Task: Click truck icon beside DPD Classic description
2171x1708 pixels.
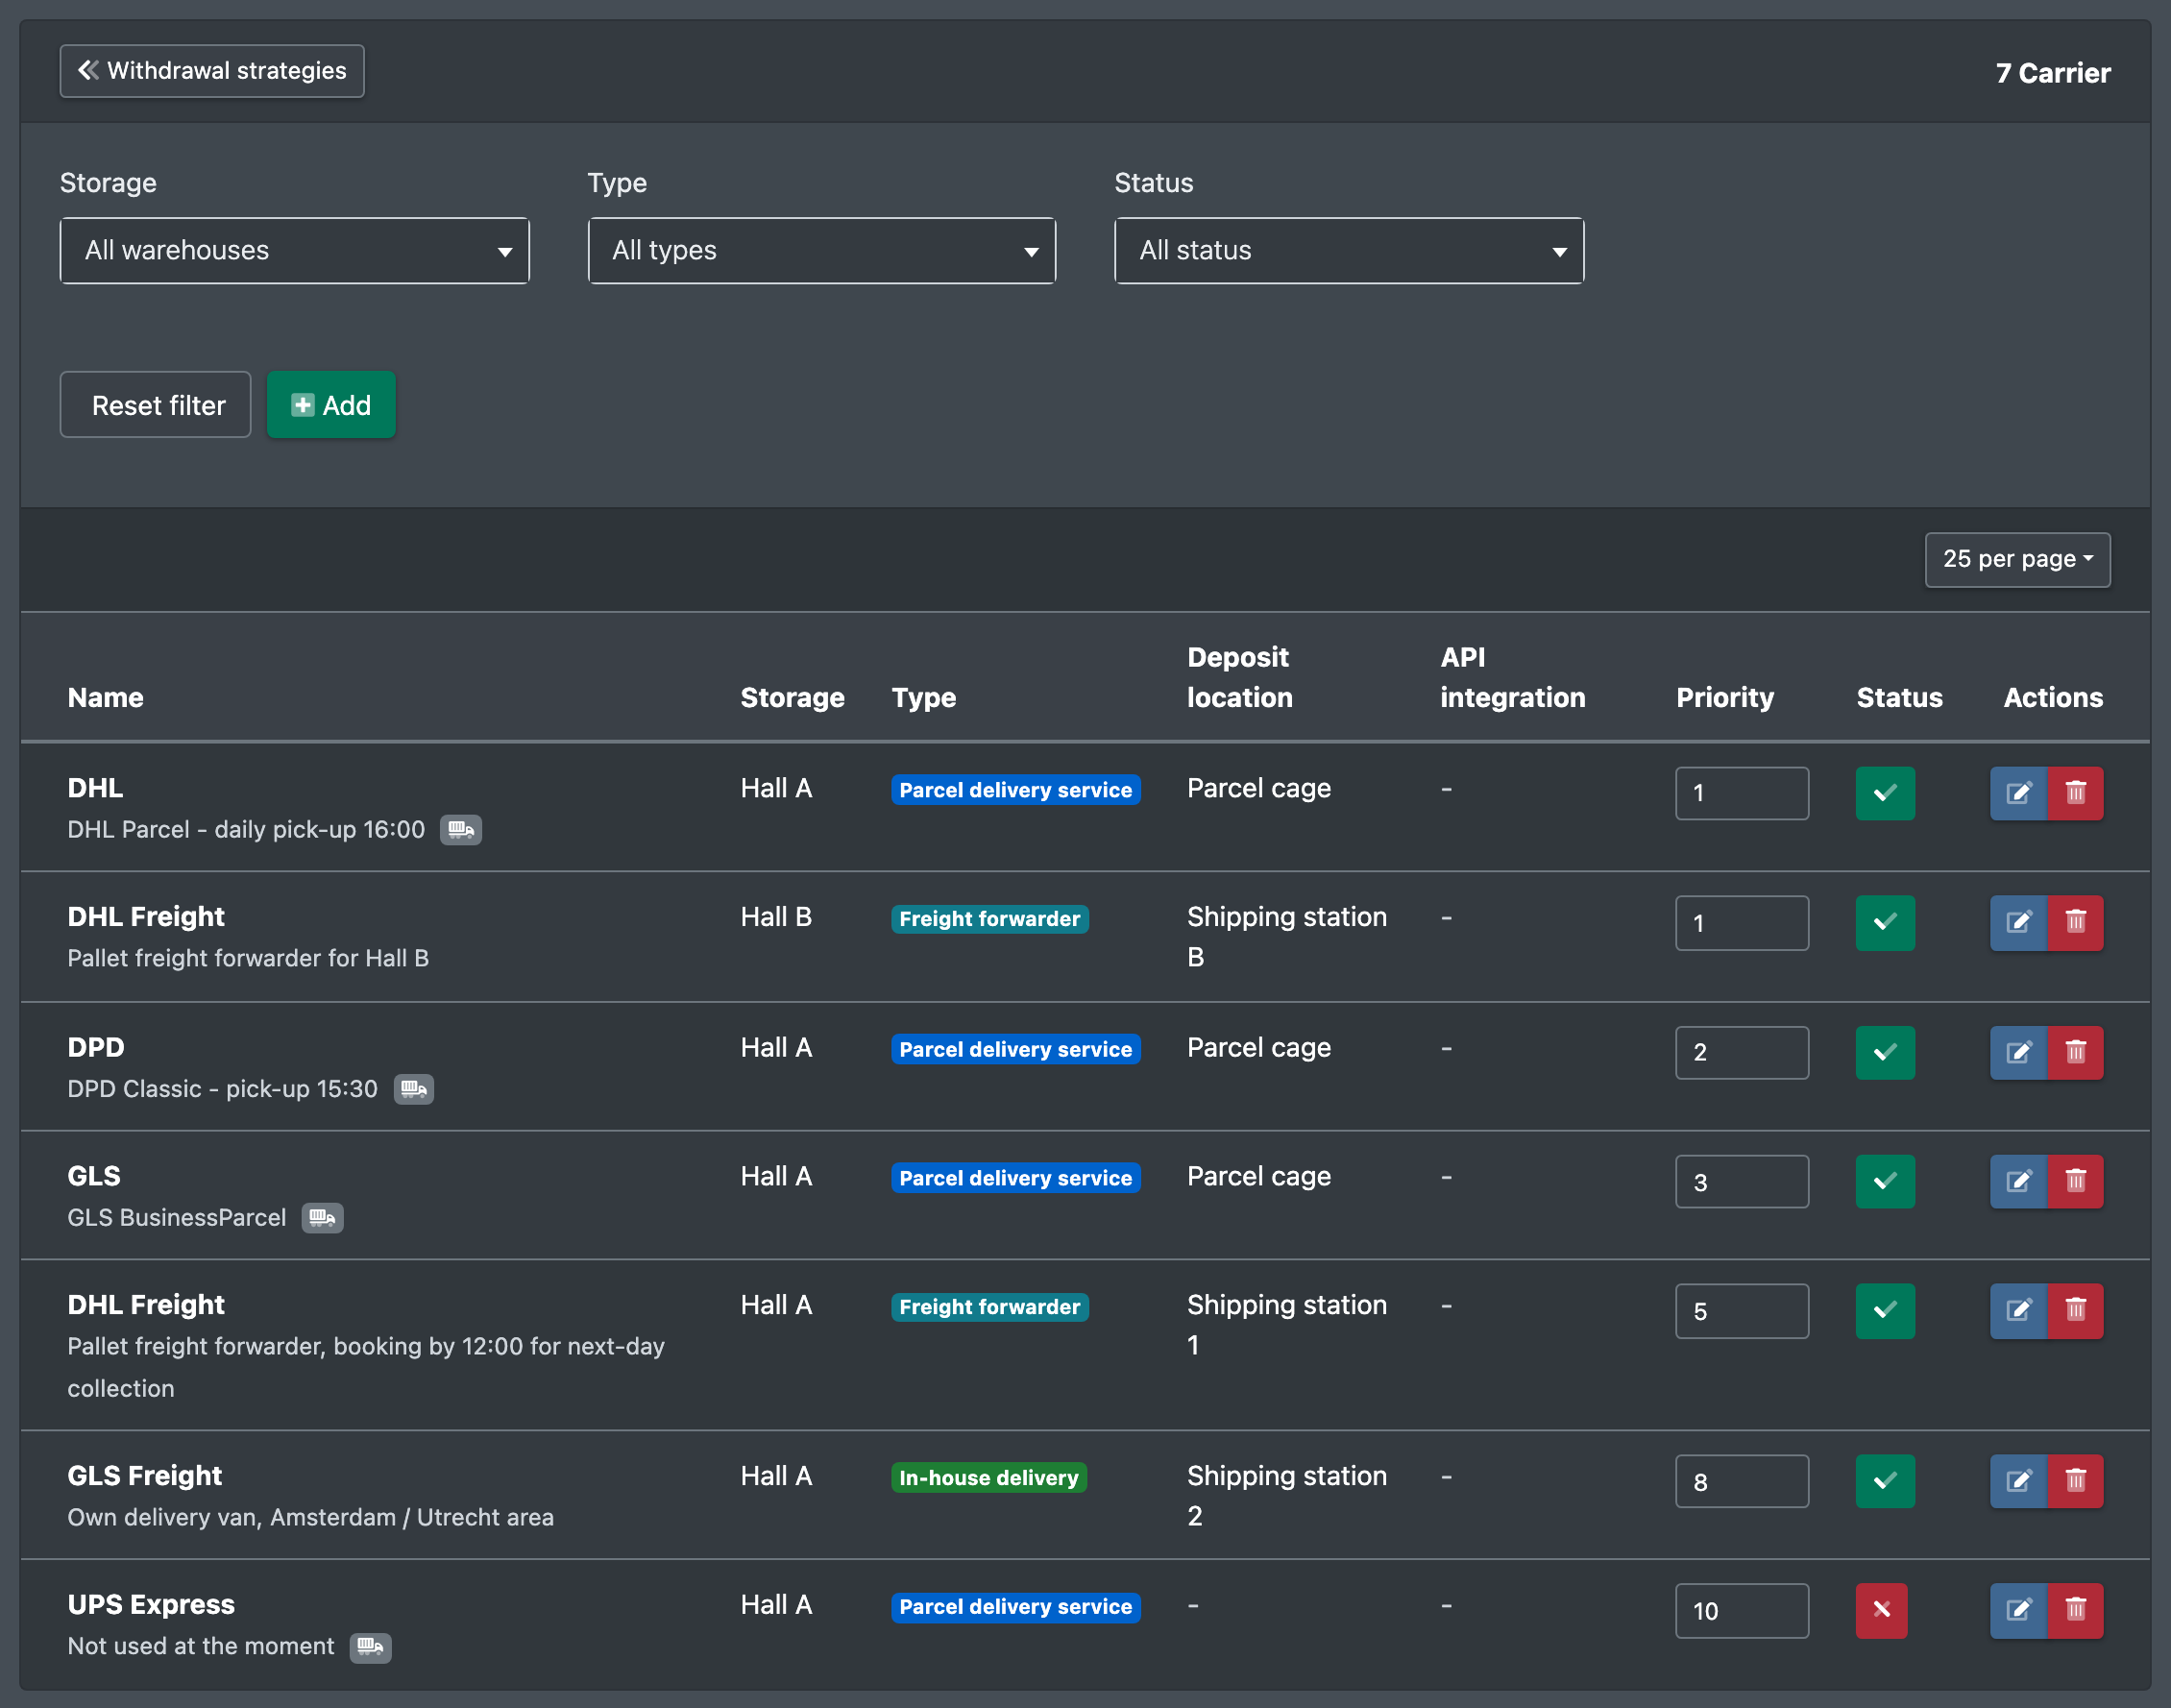Action: [x=414, y=1088]
